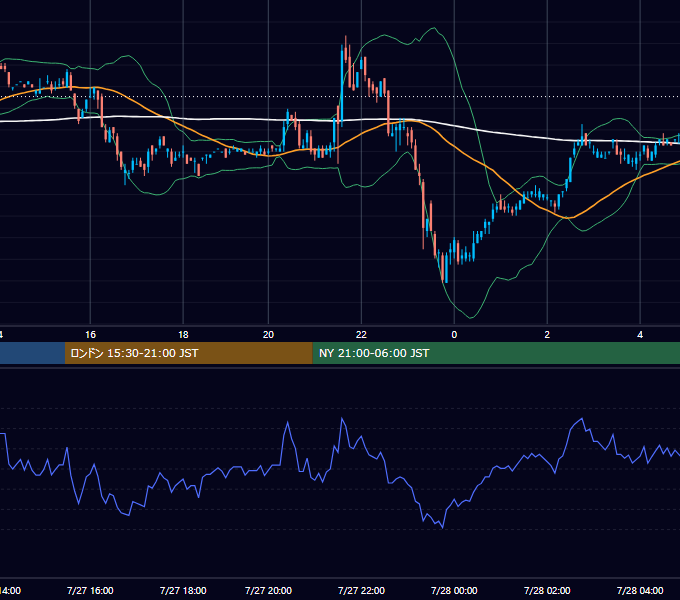This screenshot has width=680, height=600.
Task: Click the 7/27 22:00 time label
Action: [361, 590]
